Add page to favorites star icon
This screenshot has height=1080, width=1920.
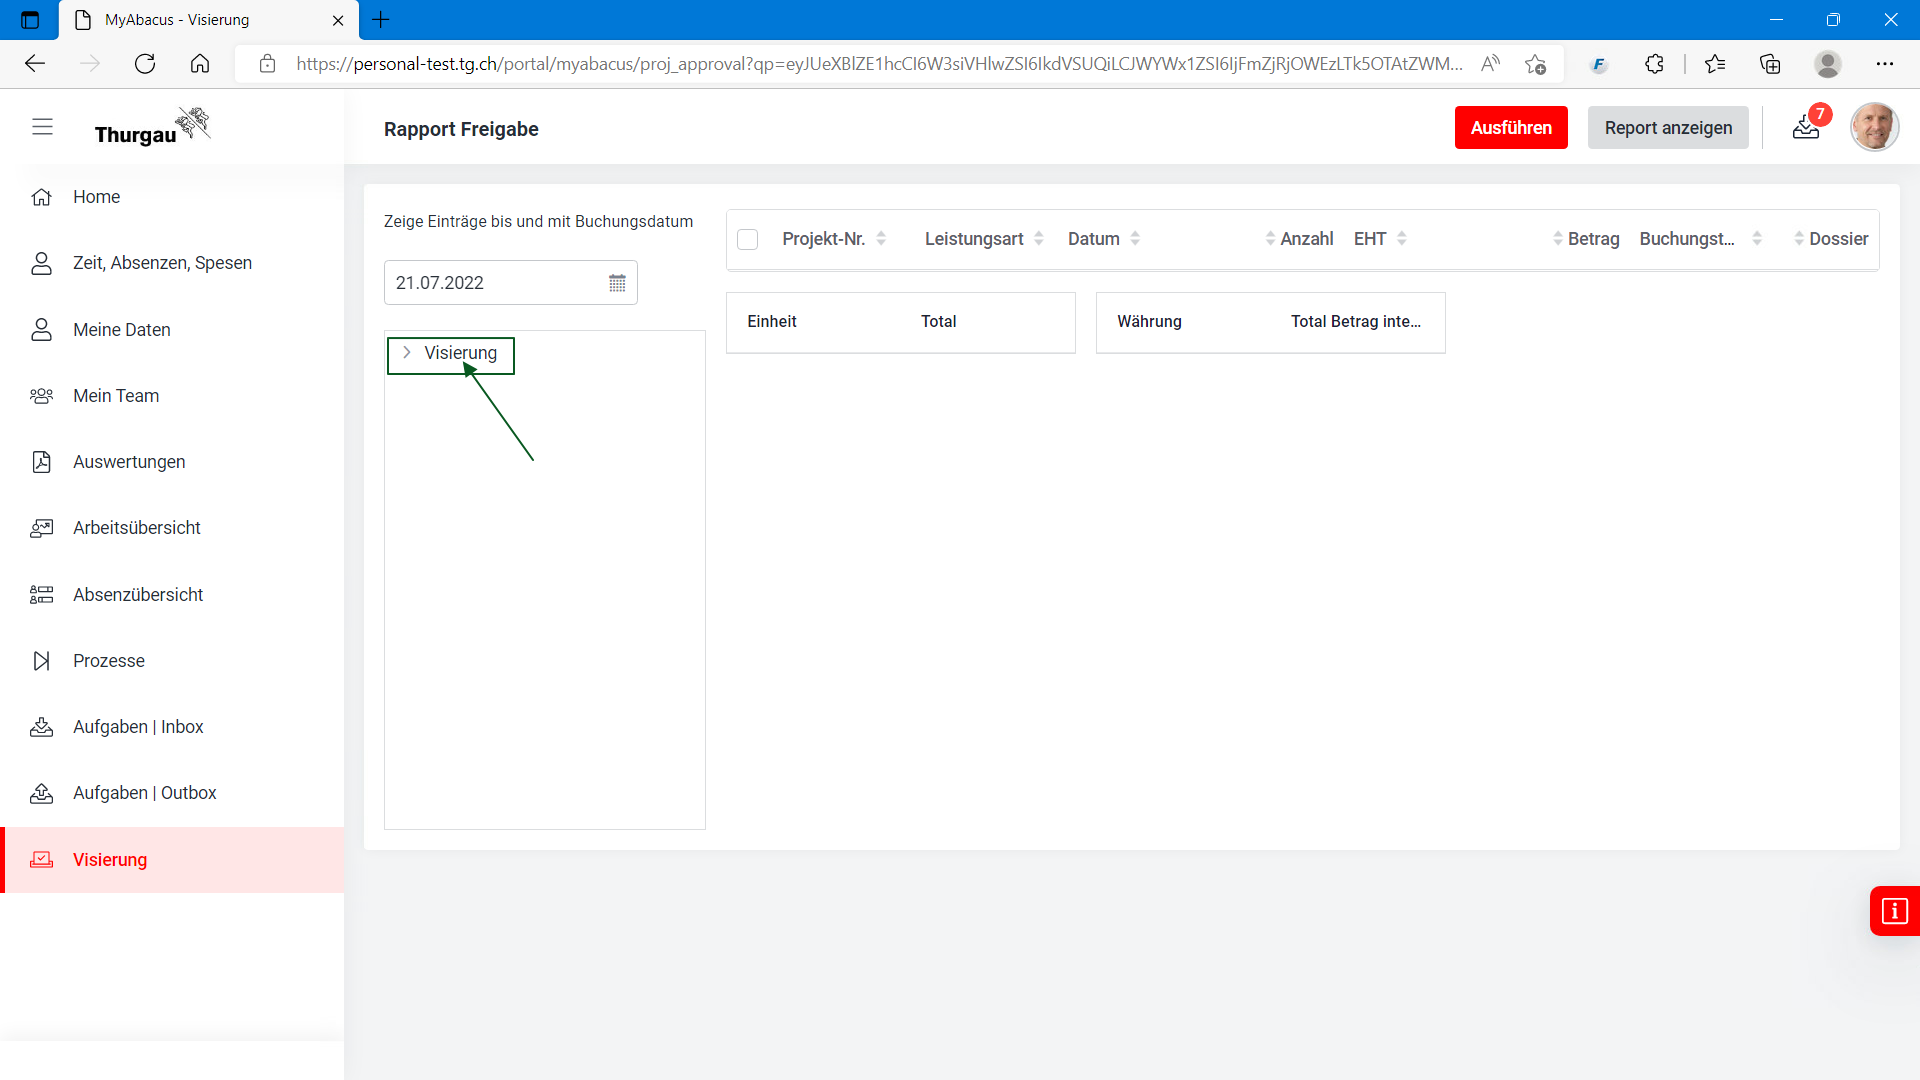click(x=1535, y=64)
